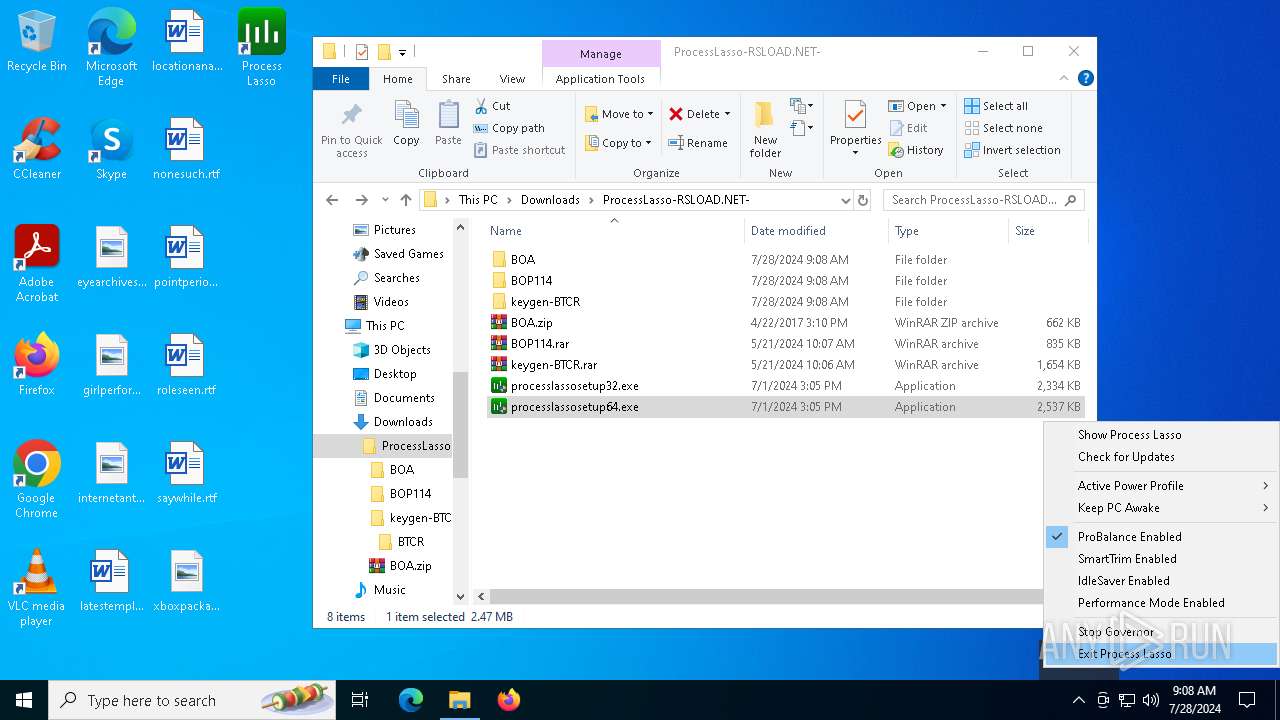1280x720 pixels.
Task: Toggle IdleSaver Enabled option
Action: (1161, 580)
